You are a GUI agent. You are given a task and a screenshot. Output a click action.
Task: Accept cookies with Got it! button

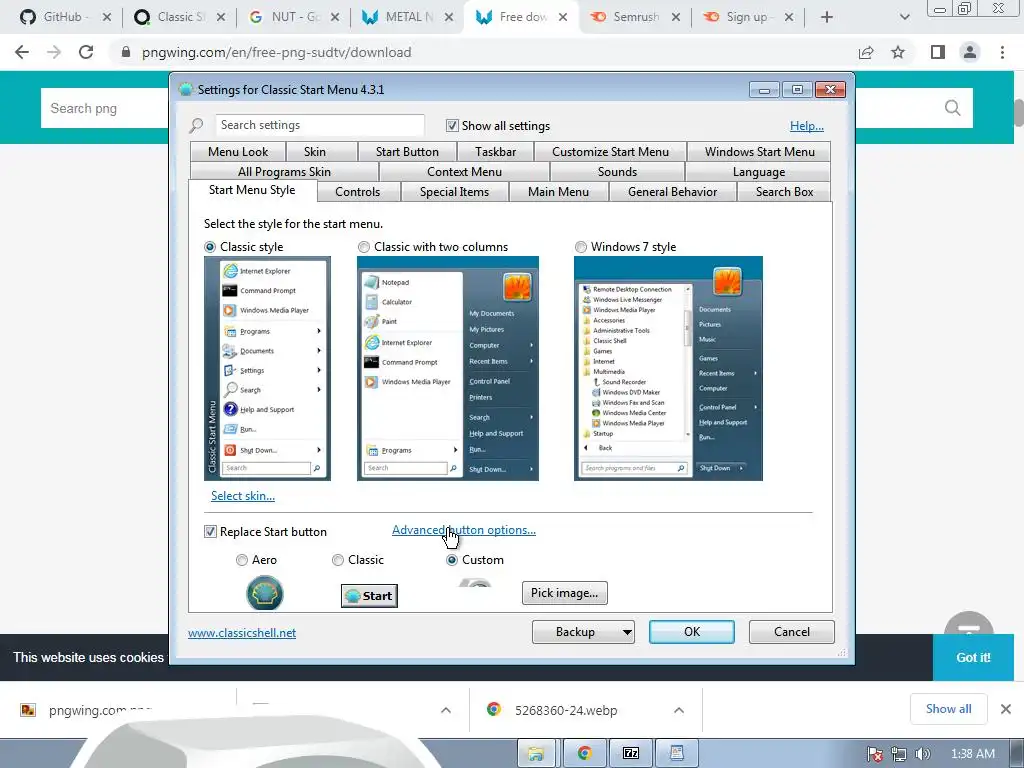[x=973, y=658]
